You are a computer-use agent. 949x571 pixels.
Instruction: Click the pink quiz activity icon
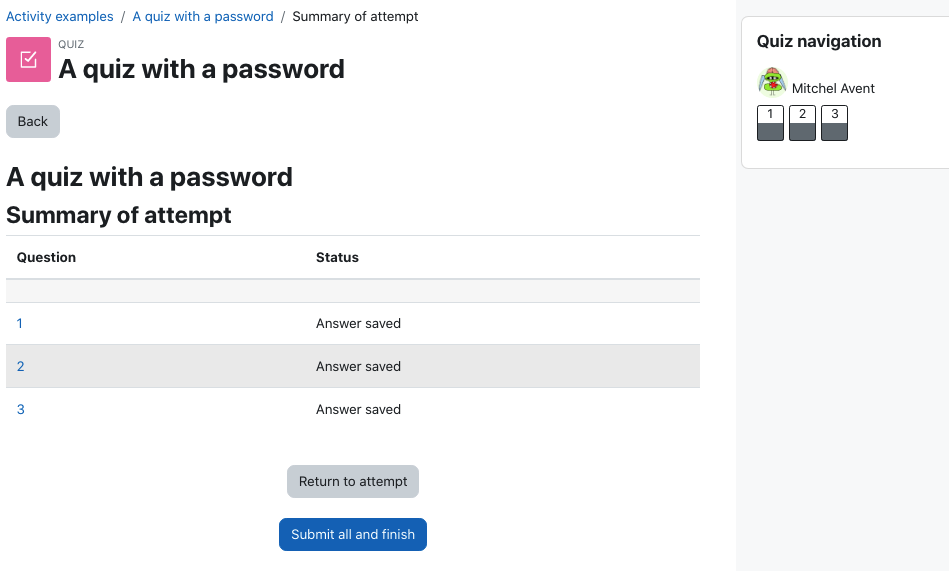point(28,59)
